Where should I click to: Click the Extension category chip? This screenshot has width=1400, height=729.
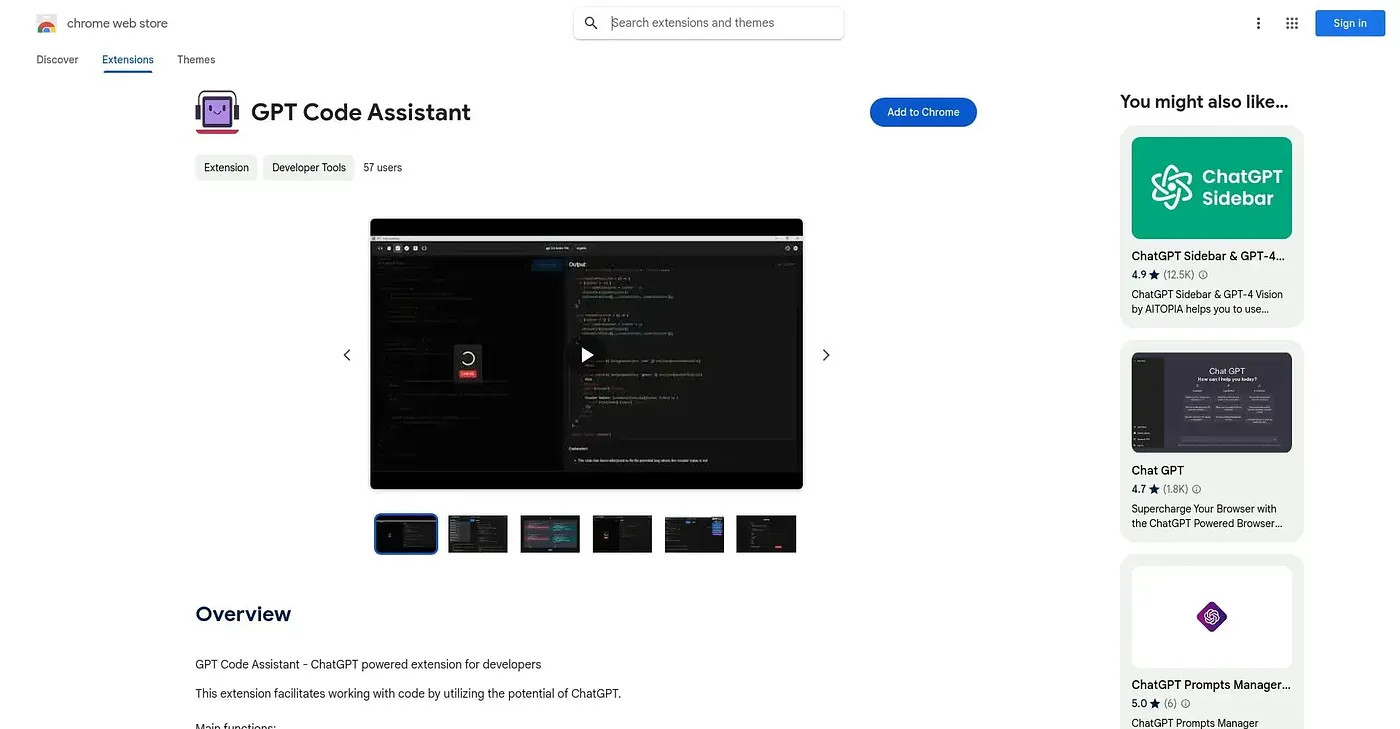[x=226, y=168]
